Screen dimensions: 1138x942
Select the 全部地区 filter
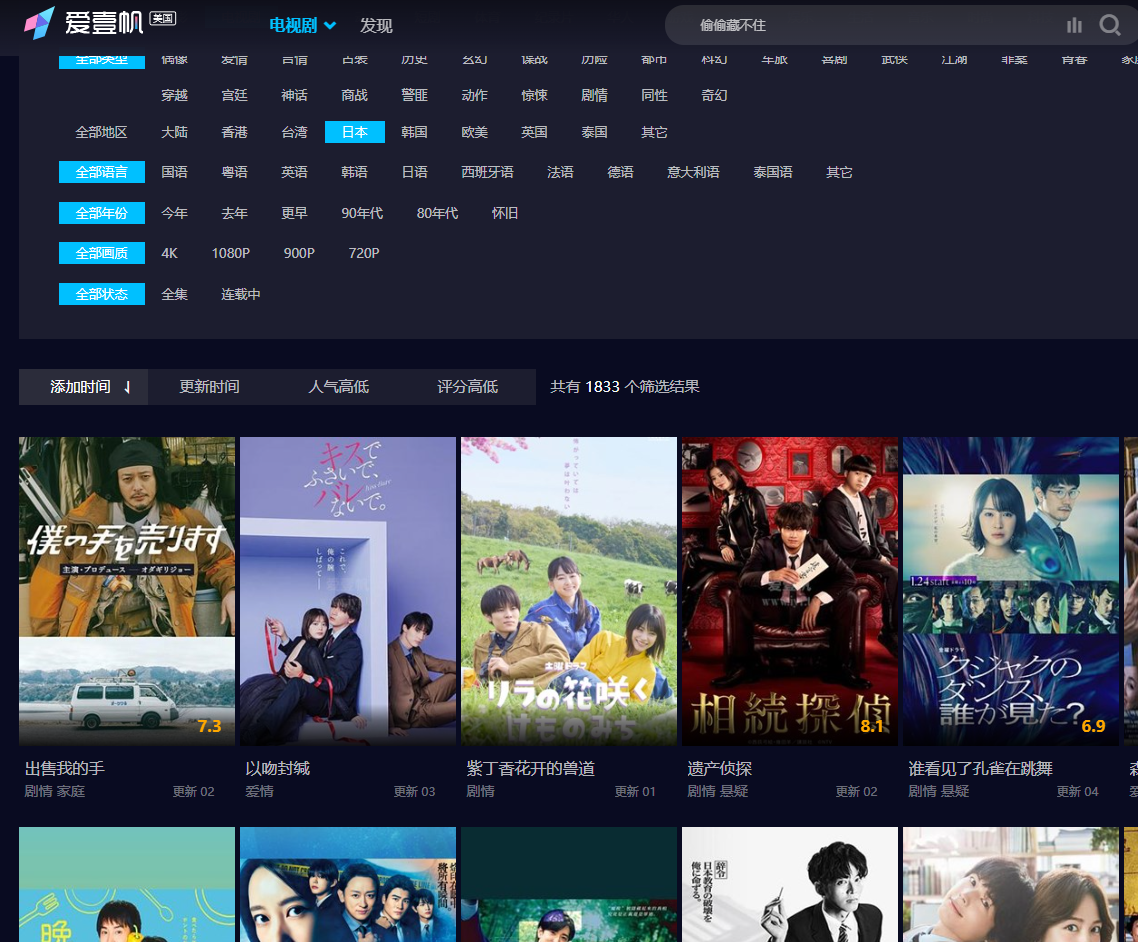click(102, 132)
